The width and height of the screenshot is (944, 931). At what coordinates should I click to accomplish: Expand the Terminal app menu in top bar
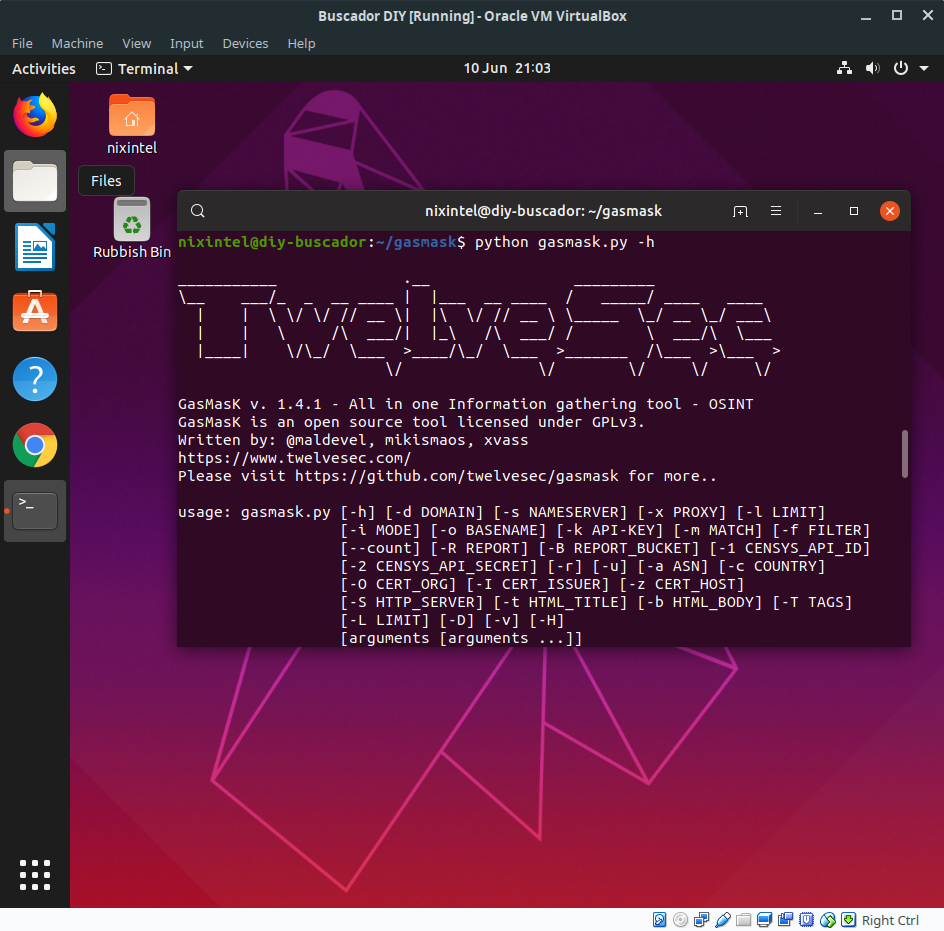tap(144, 69)
